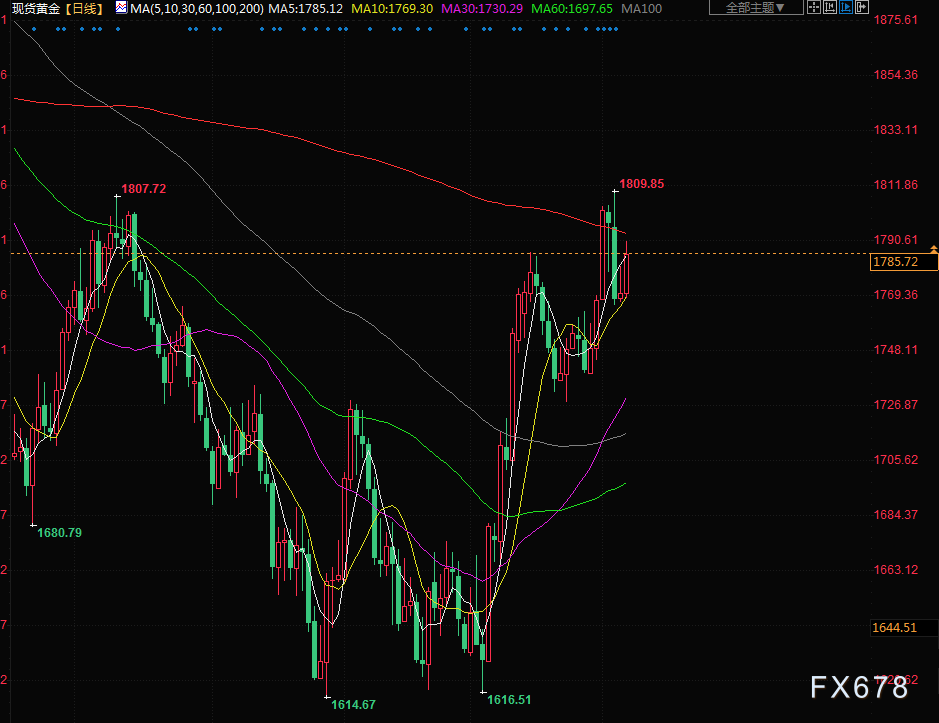Click the MA100 label

click(x=641, y=8)
